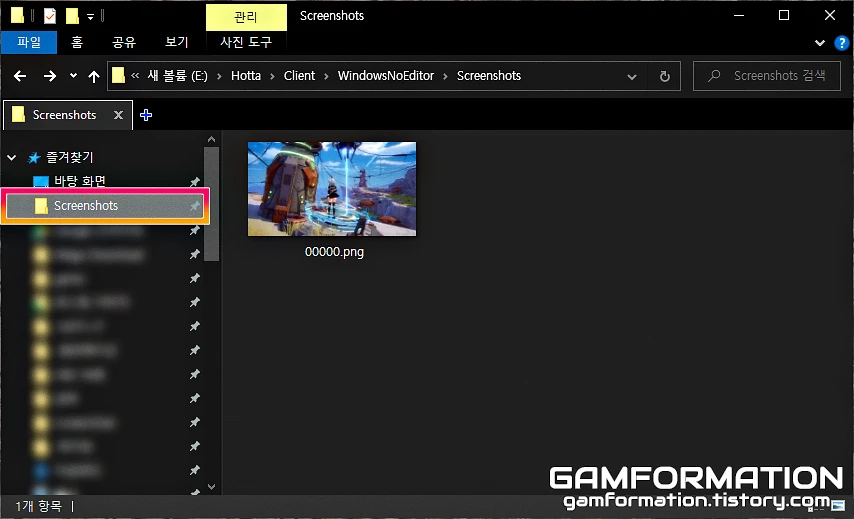The image size is (854, 519).
Task: Click pin icon next to 바탕 화면
Action: pyautogui.click(x=194, y=182)
